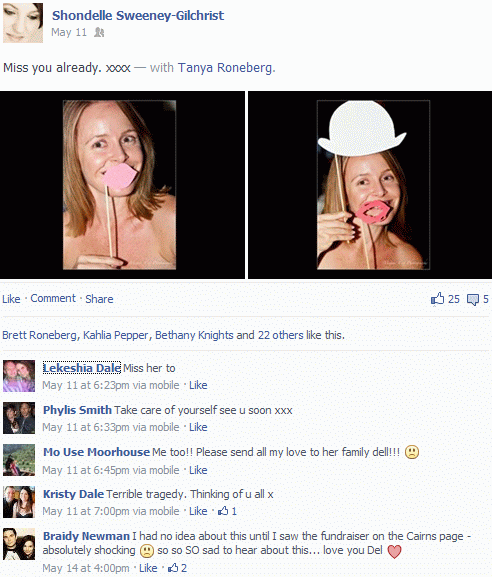The image size is (492, 577).
Task: Click thumbs-up count on Kristy Dale's comment
Action: coord(227,511)
